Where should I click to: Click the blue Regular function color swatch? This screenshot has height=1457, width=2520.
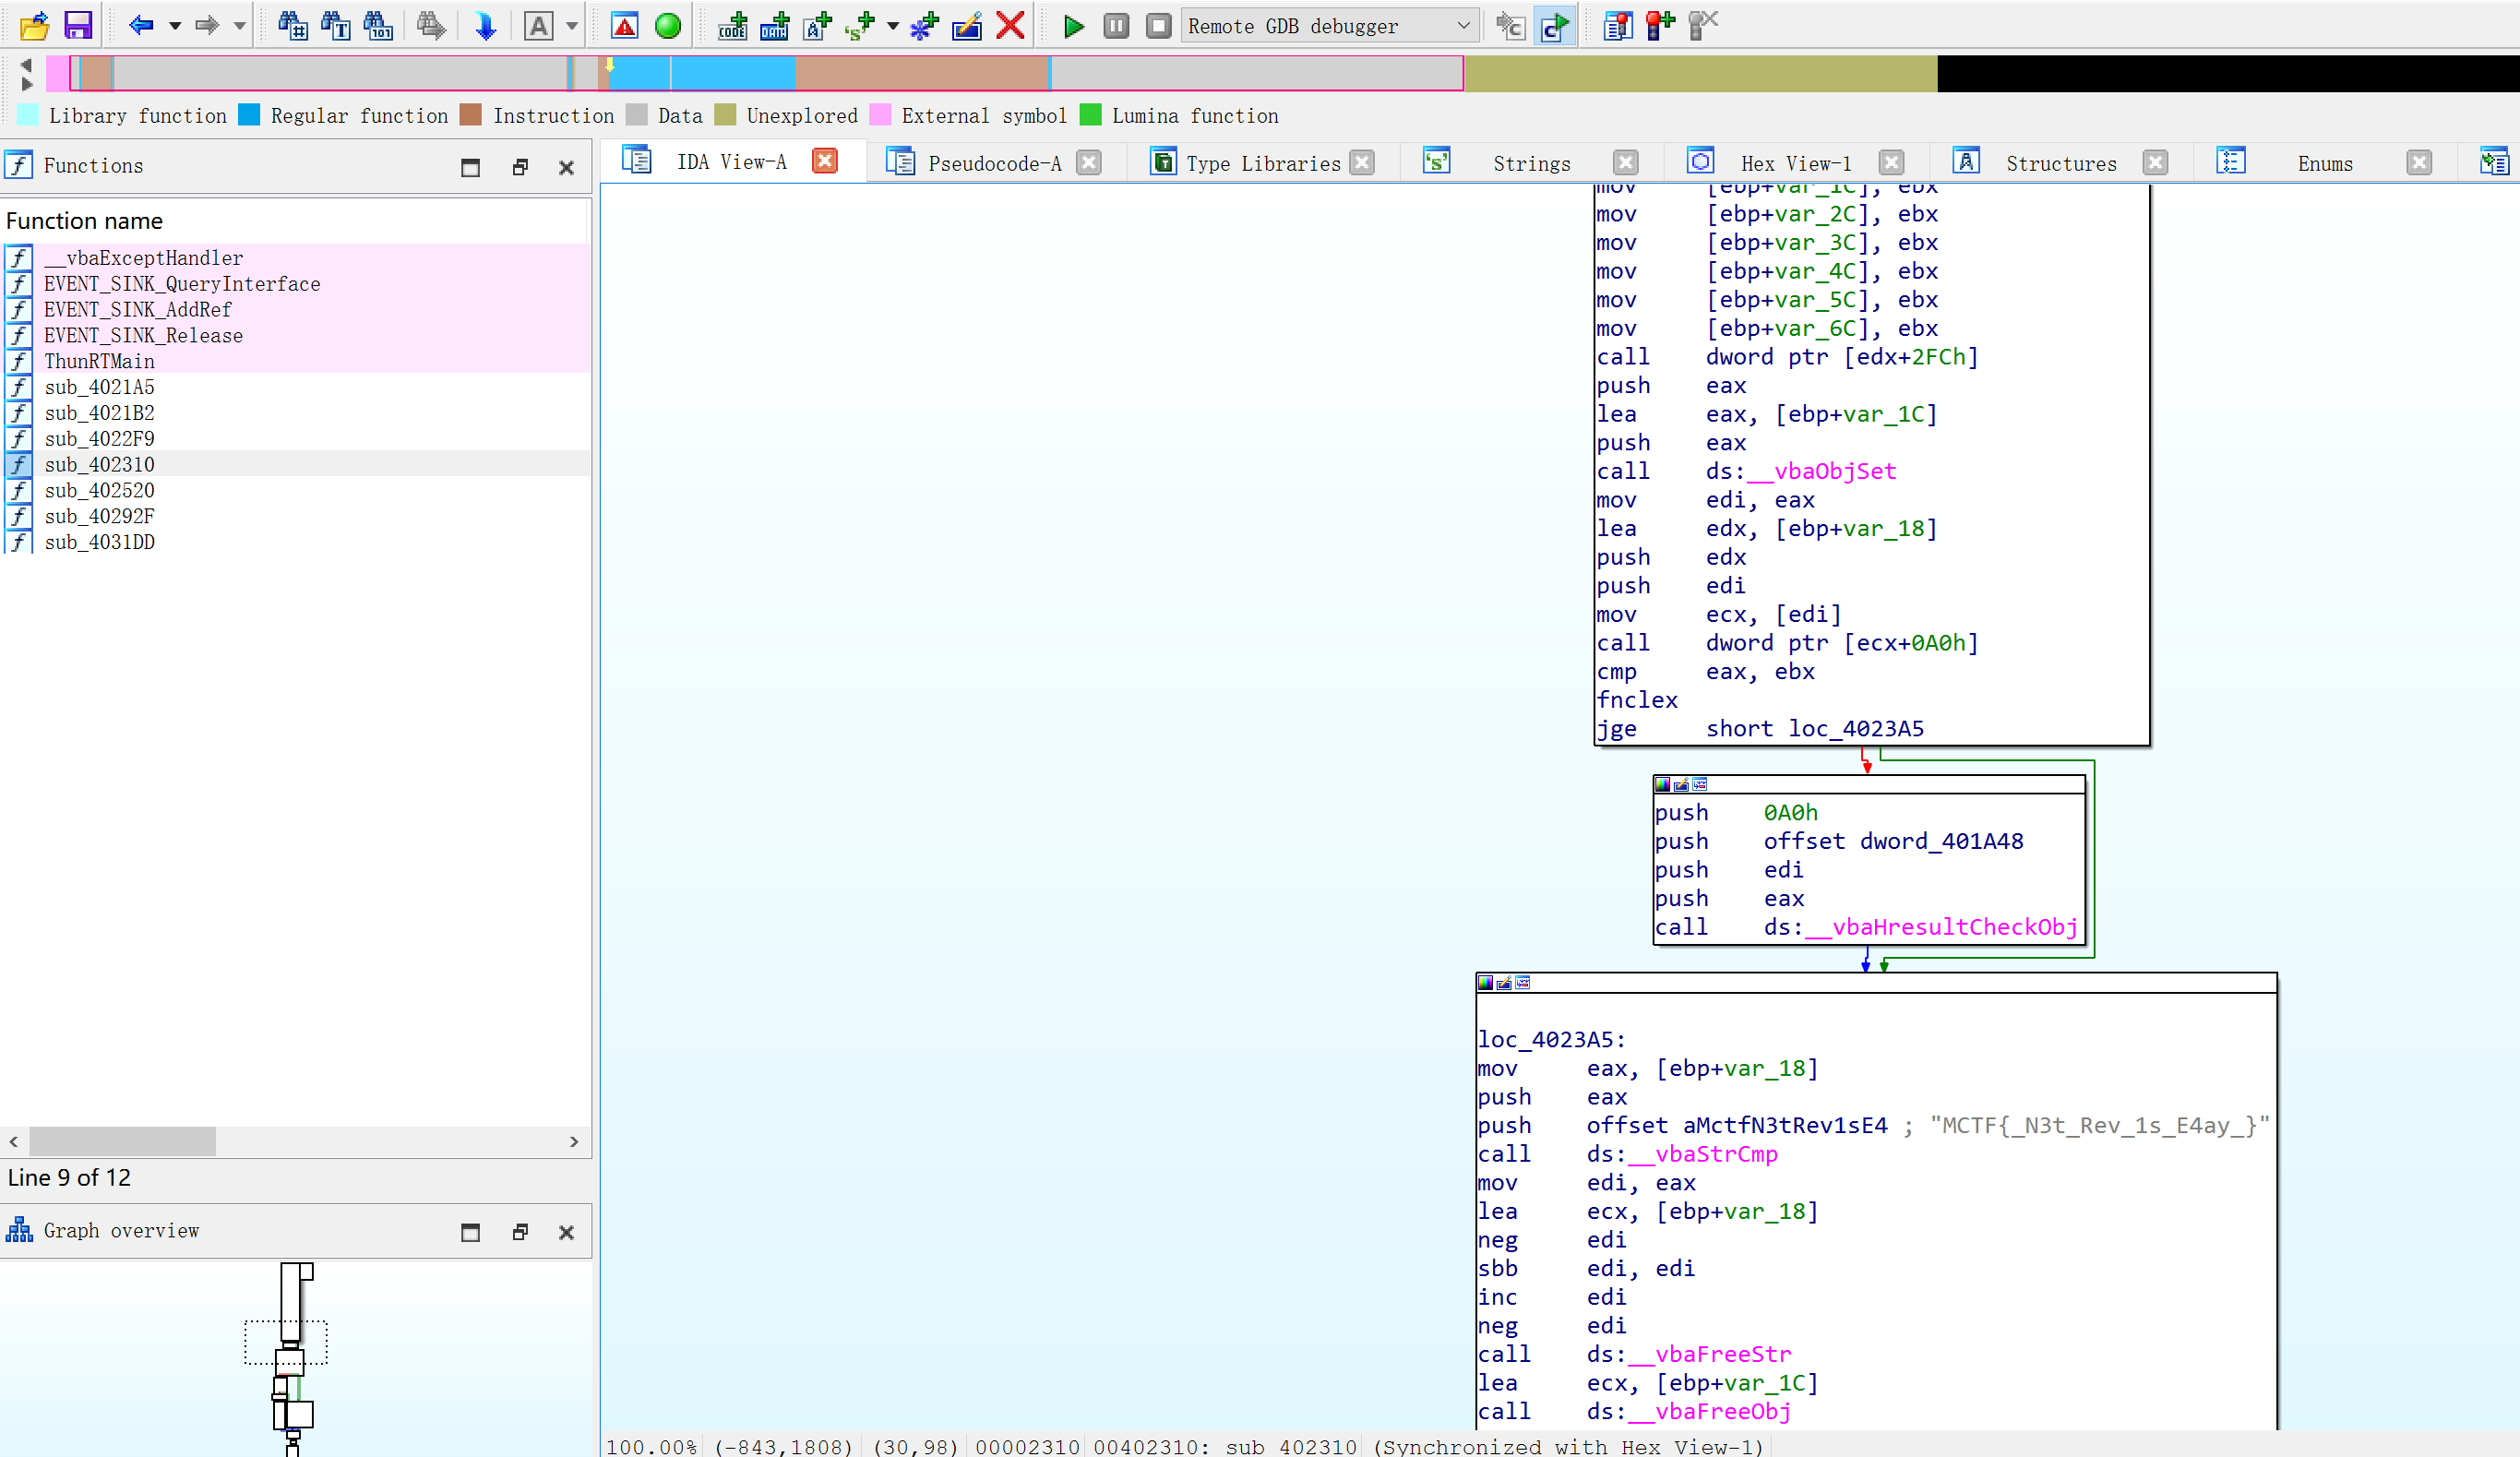pyautogui.click(x=249, y=115)
